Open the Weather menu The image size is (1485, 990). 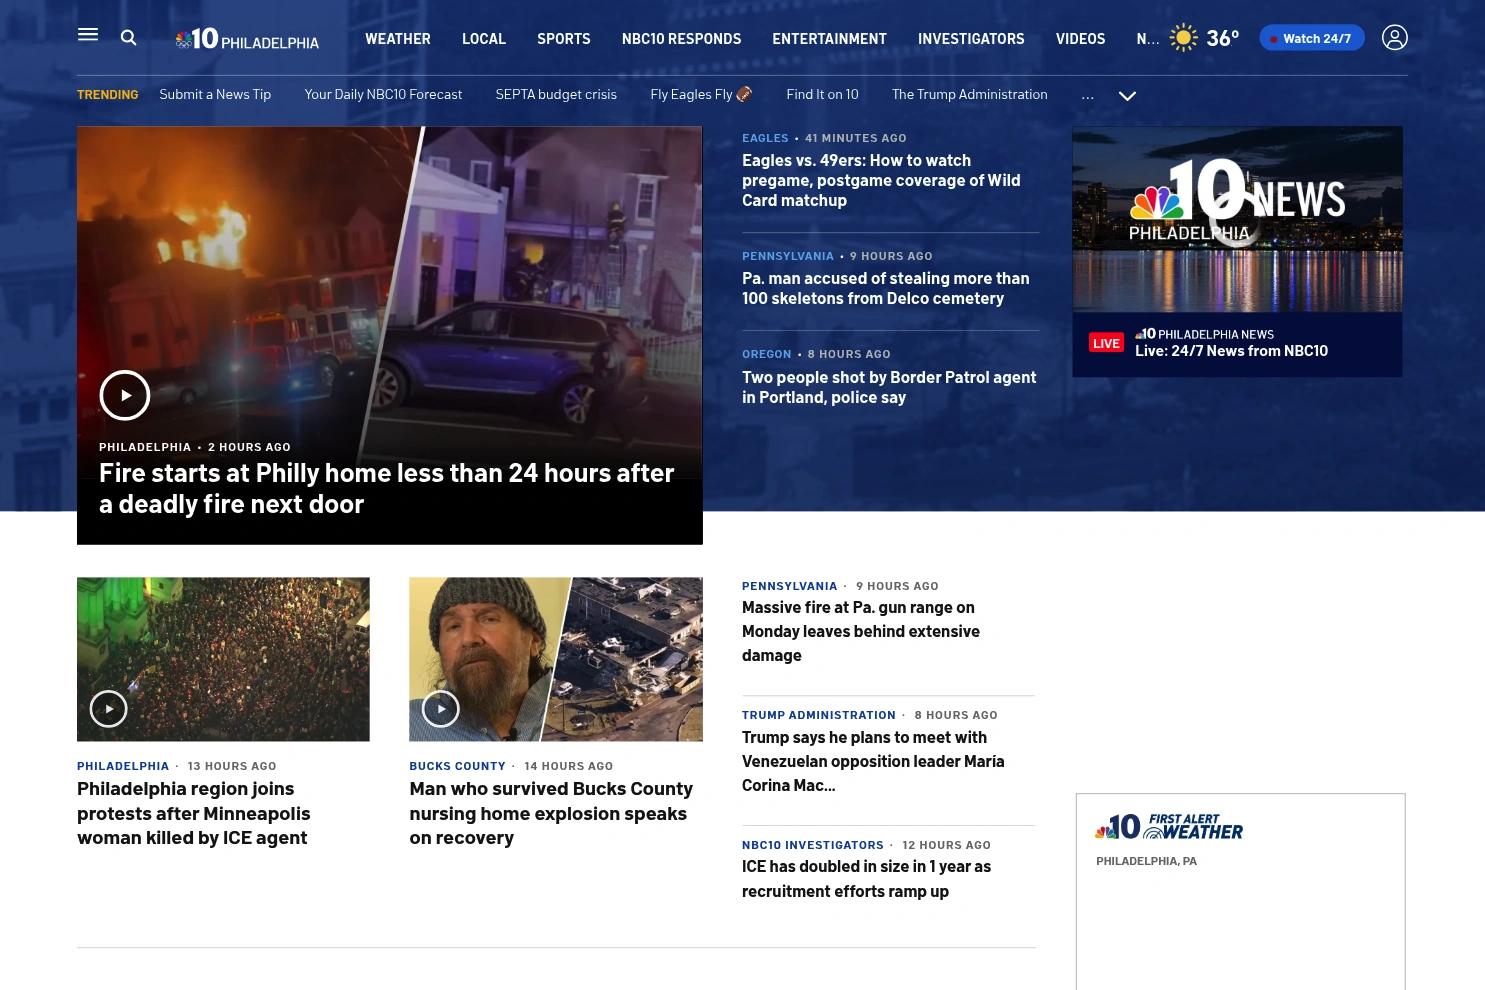[x=398, y=38]
